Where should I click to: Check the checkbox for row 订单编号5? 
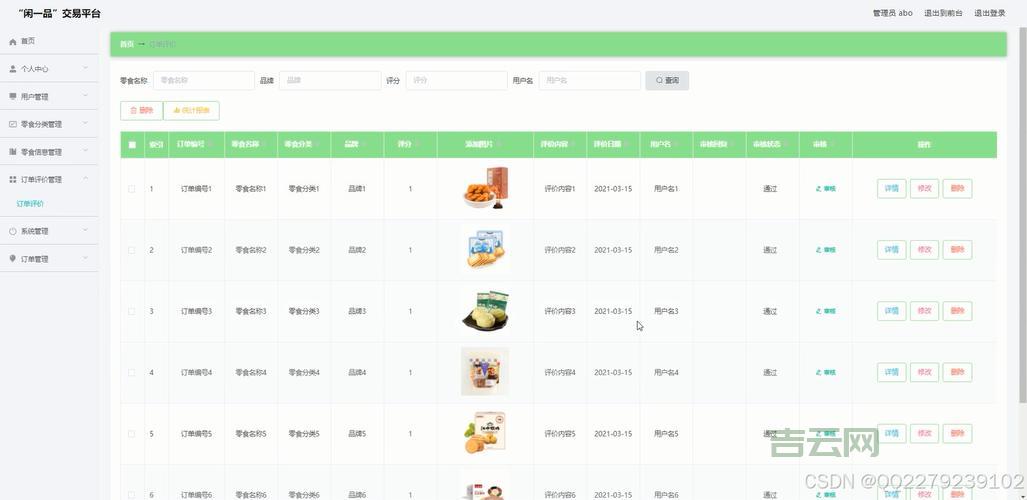click(x=132, y=434)
